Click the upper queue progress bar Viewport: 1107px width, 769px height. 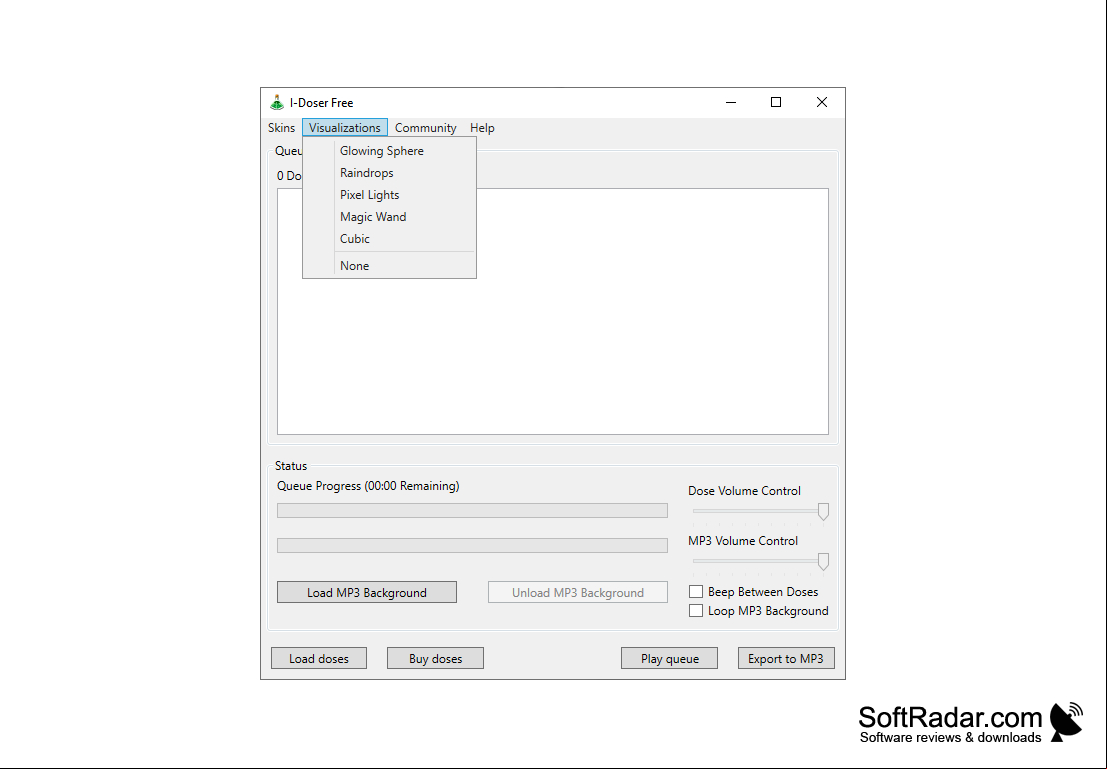coord(472,511)
